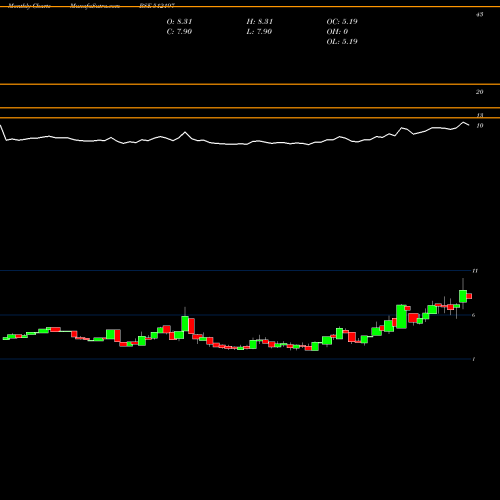Image resolution: width=500 pixels, height=500 pixels.
Task: Click the MunafaSutra.com label in header
Action: click(x=95, y=6)
